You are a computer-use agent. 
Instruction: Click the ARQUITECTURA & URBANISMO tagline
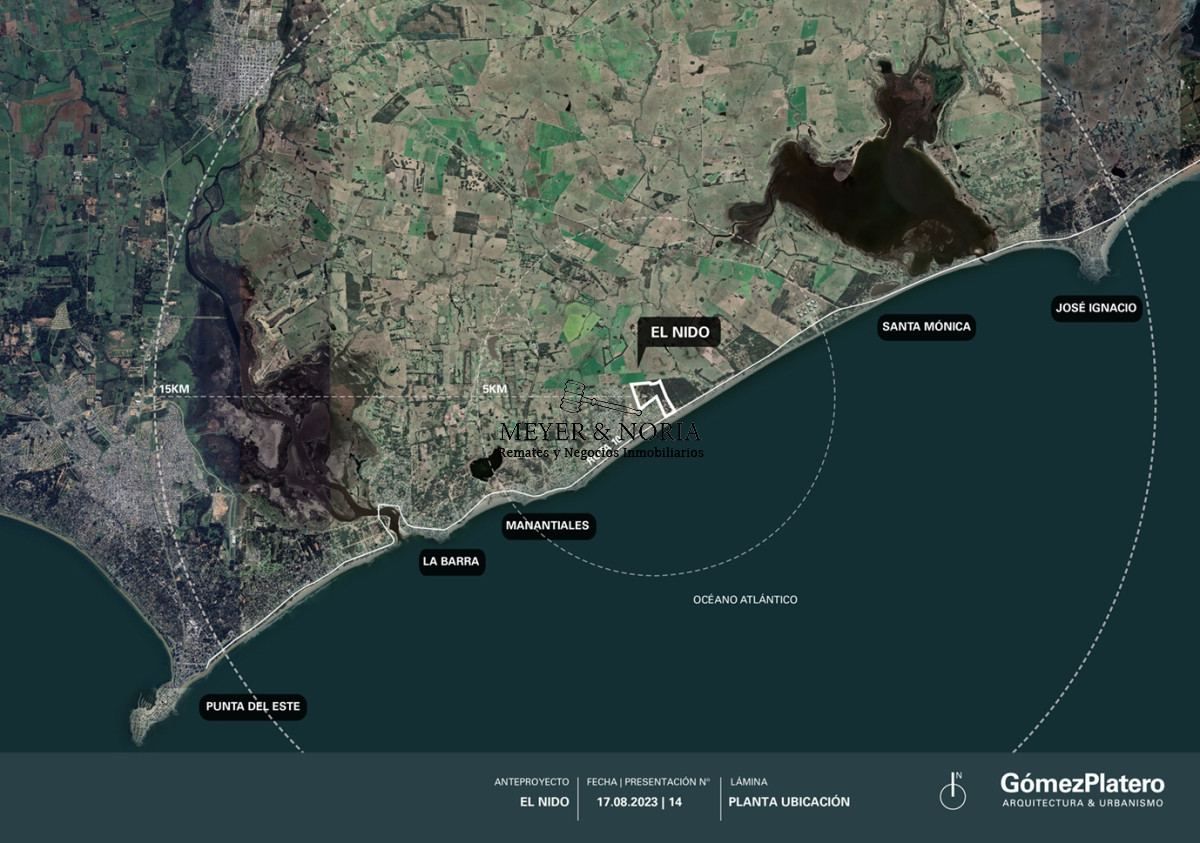coord(1082,803)
